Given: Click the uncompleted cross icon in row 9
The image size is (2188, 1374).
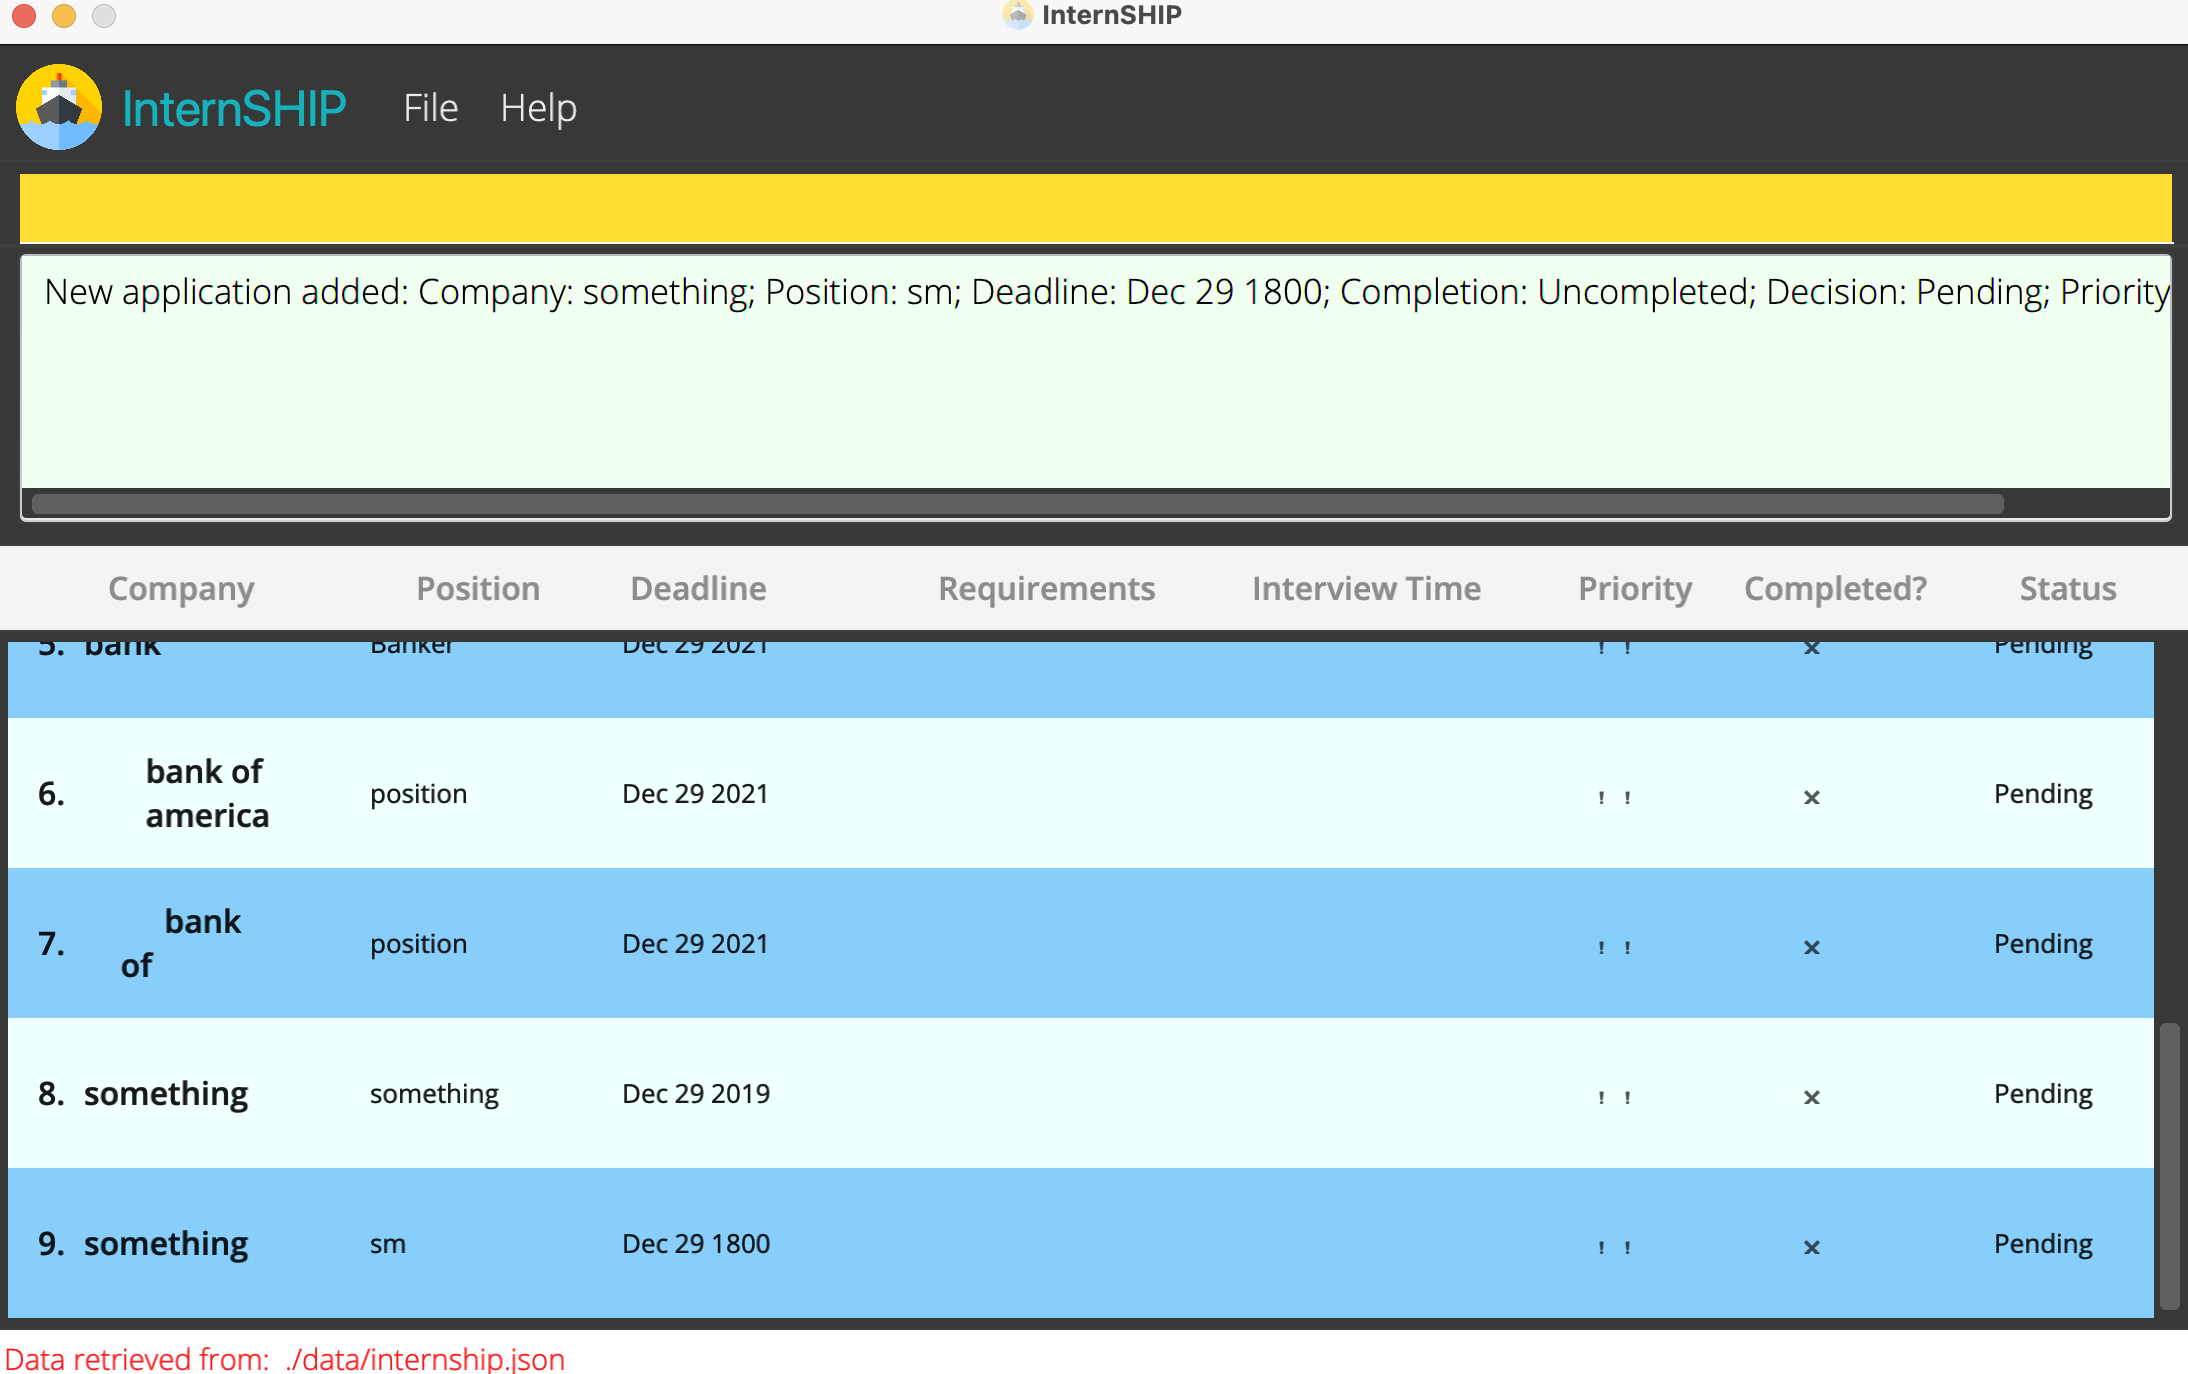Looking at the screenshot, I should coord(1811,1247).
